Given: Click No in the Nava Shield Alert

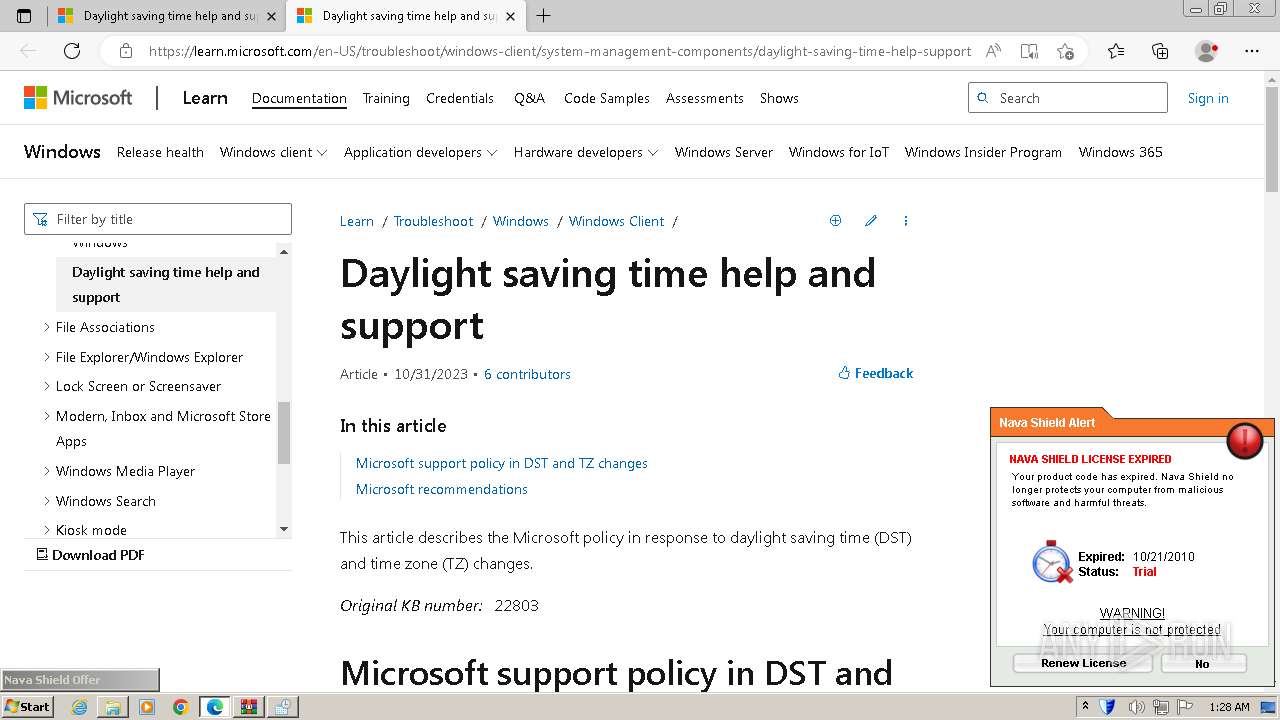Looking at the screenshot, I should pos(1203,663).
